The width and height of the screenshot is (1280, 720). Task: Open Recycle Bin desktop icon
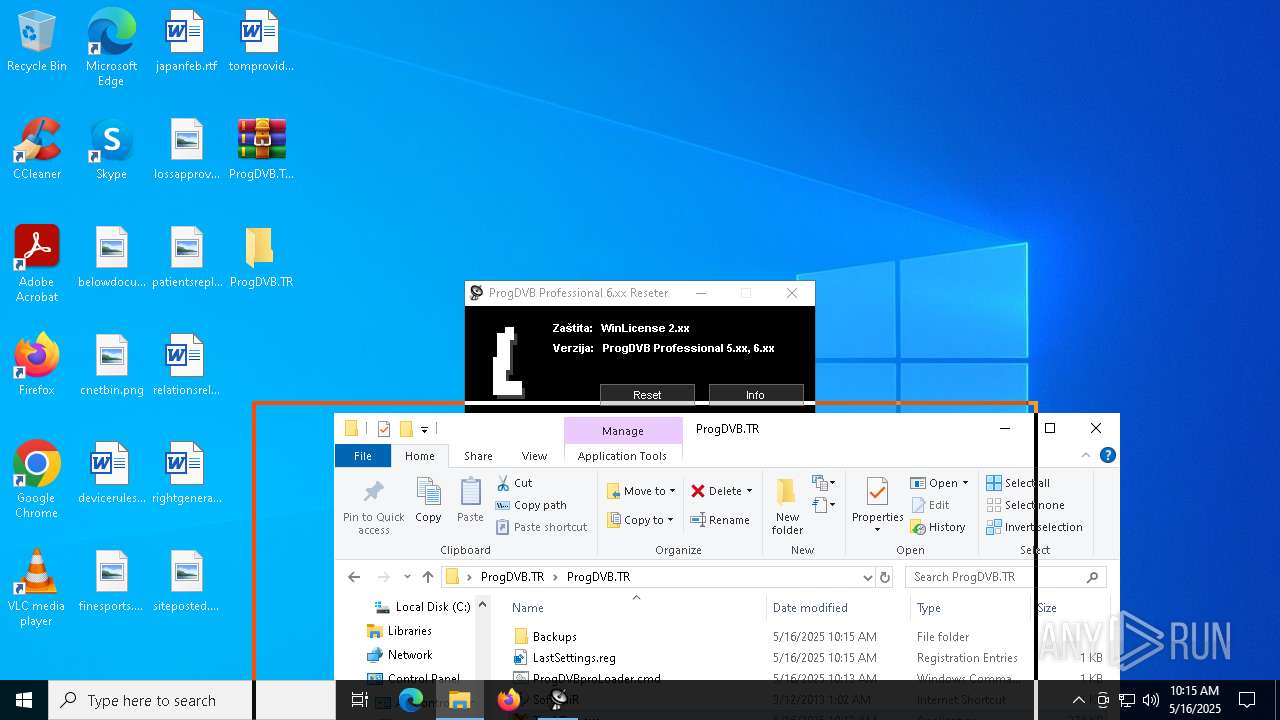(37, 42)
